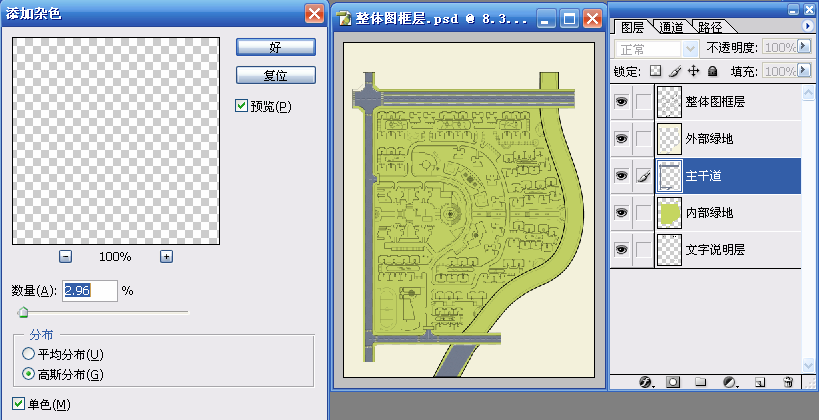The height and width of the screenshot is (420, 819).
Task: Click the 好 OK button
Action: tap(276, 47)
